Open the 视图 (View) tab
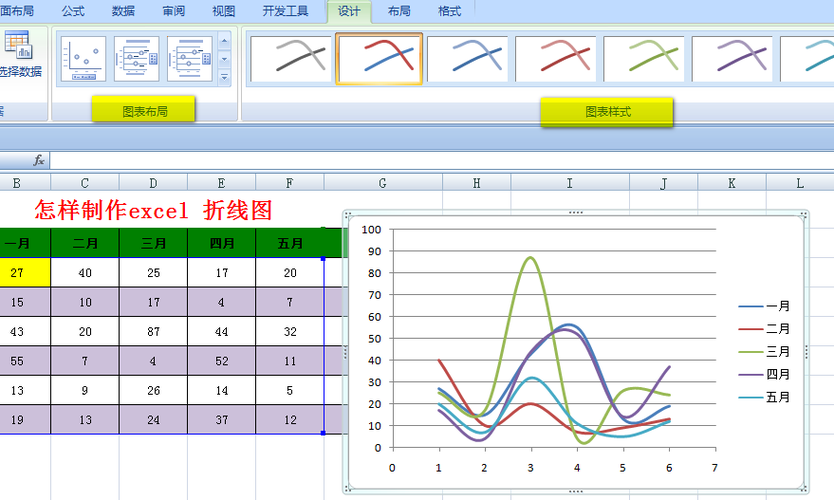The image size is (834, 500). [x=223, y=11]
